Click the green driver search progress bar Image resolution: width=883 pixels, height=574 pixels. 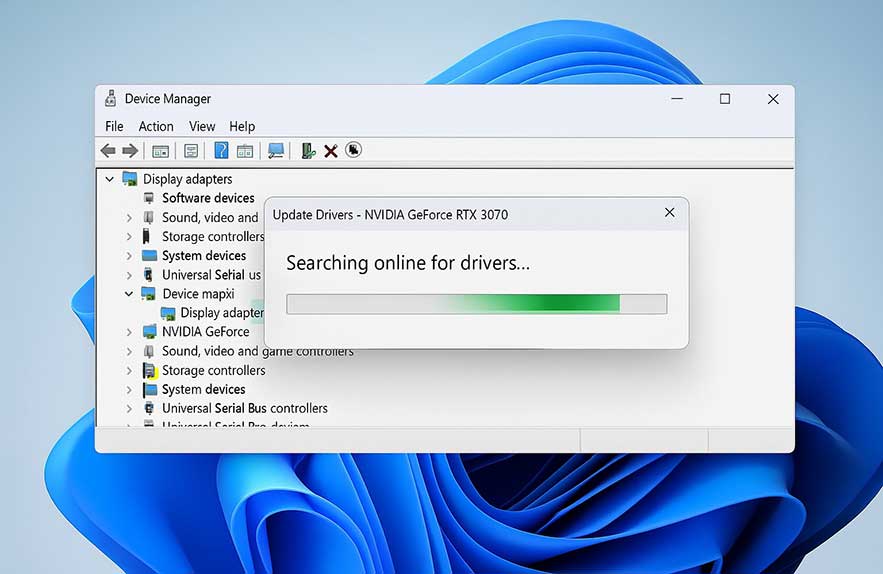(x=476, y=304)
